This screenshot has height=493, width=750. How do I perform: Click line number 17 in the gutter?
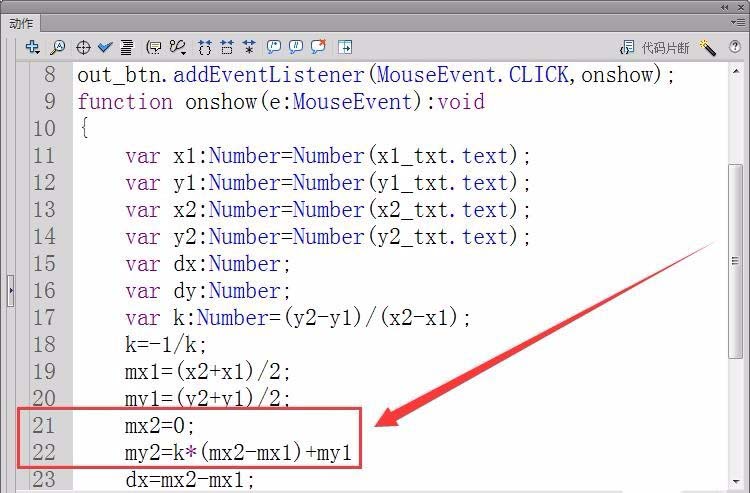point(44,318)
